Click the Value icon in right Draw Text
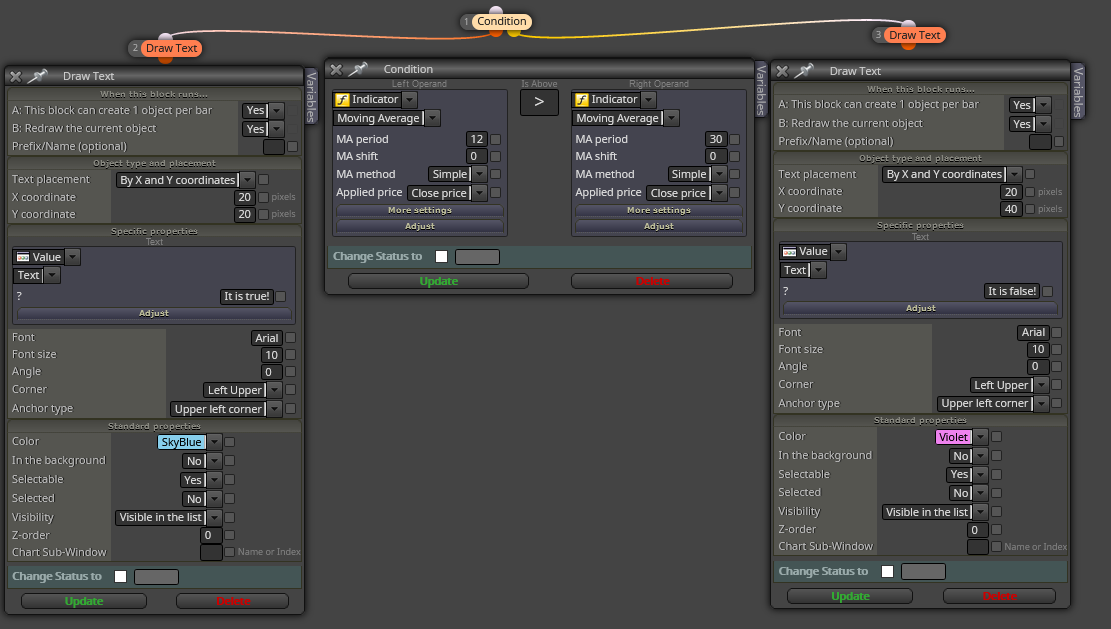 coord(789,251)
